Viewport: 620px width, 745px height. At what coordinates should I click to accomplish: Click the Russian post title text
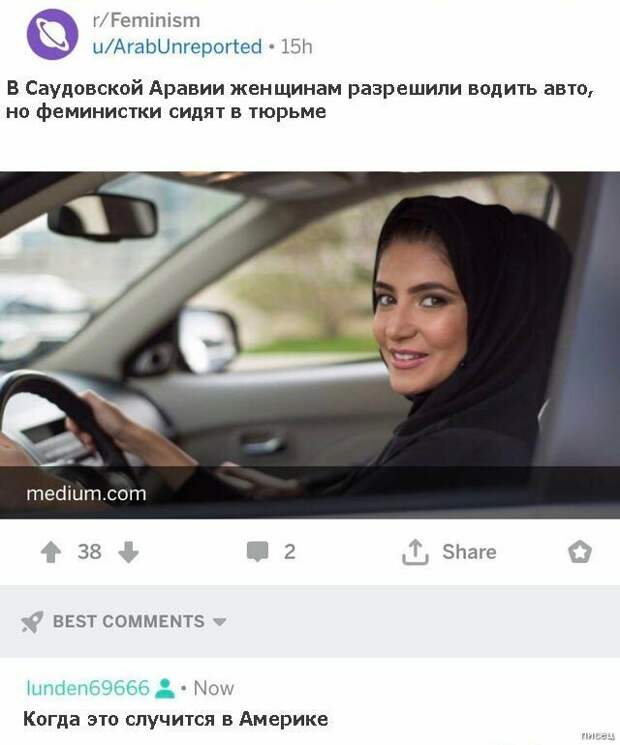click(x=299, y=100)
